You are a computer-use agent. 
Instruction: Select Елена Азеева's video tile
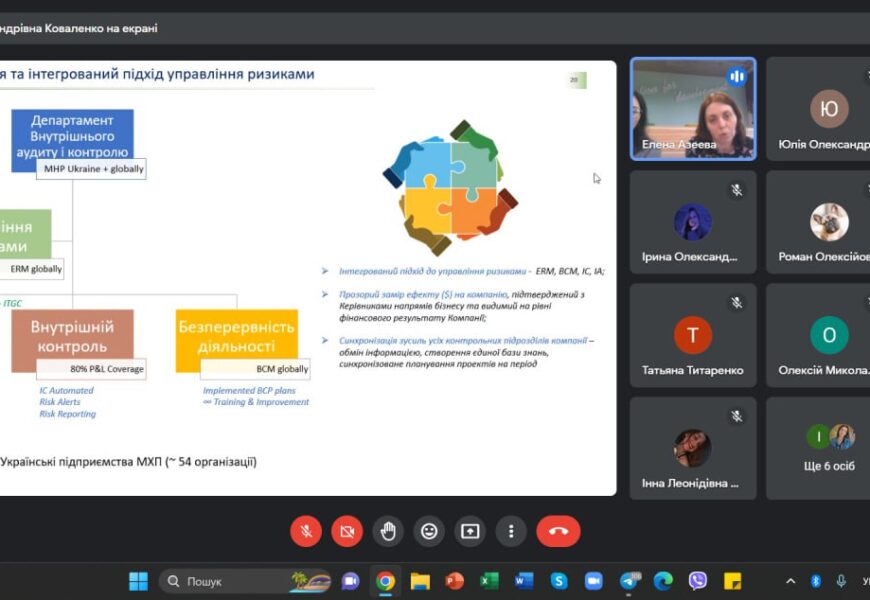tap(693, 109)
